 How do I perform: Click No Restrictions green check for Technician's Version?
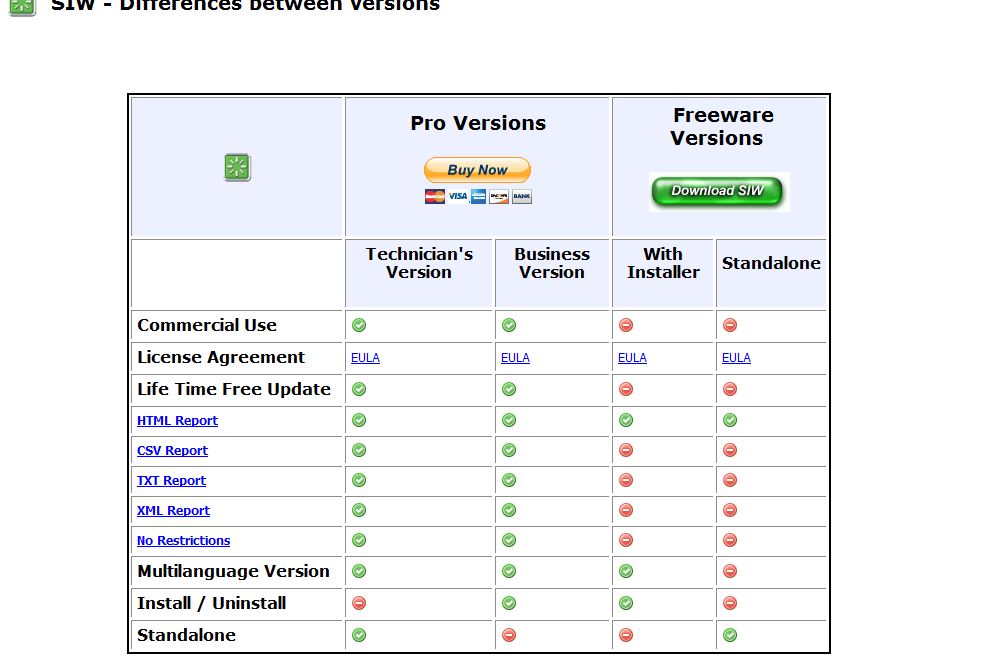click(x=359, y=540)
